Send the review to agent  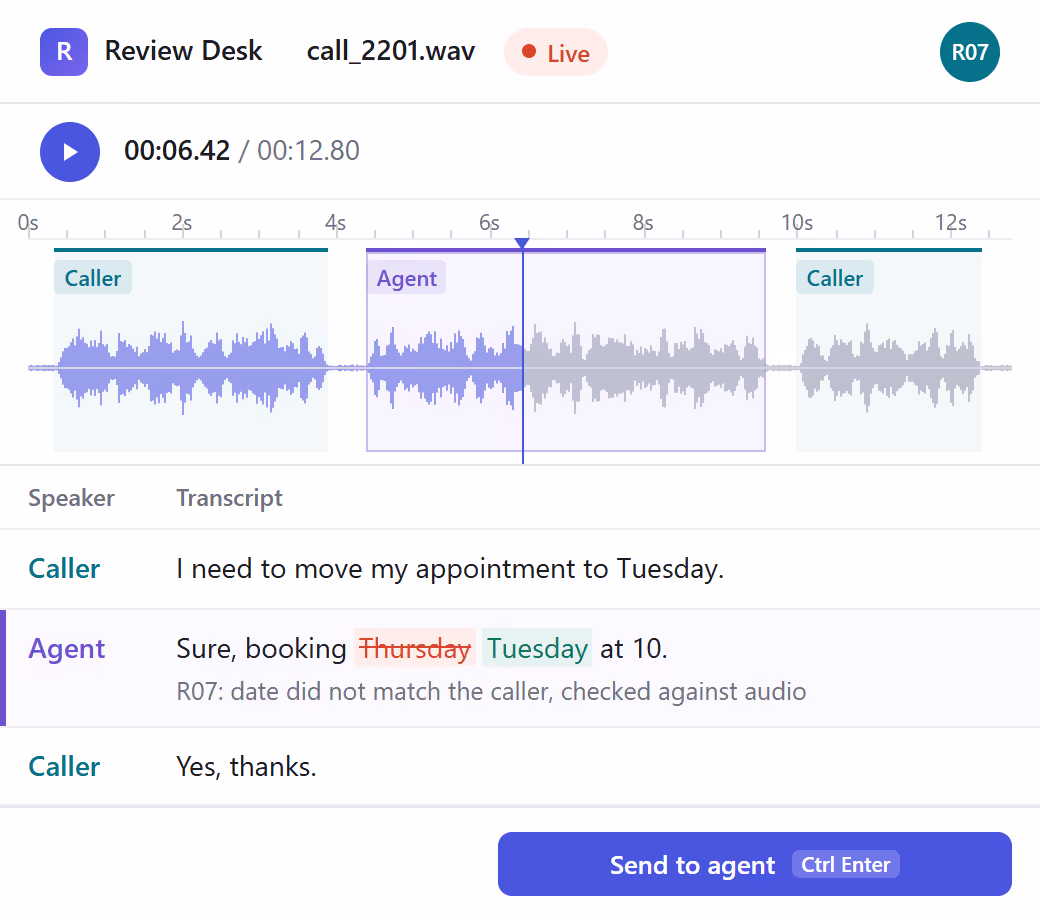pos(755,864)
